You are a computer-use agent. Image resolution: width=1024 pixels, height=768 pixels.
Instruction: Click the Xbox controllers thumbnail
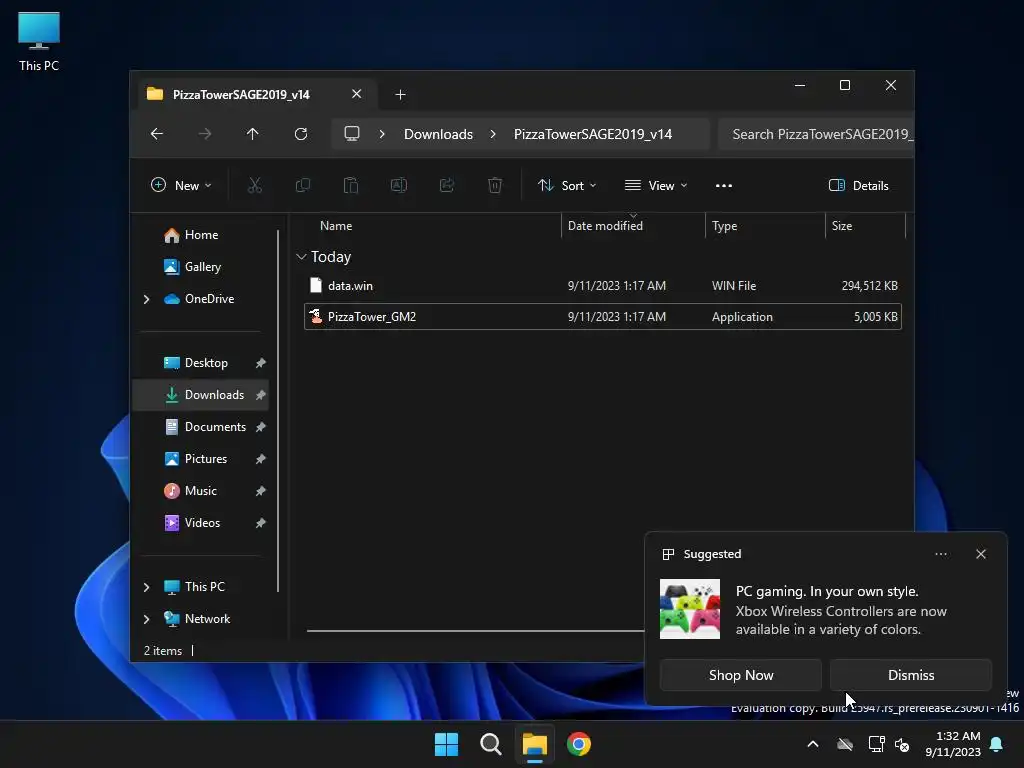tap(690, 609)
